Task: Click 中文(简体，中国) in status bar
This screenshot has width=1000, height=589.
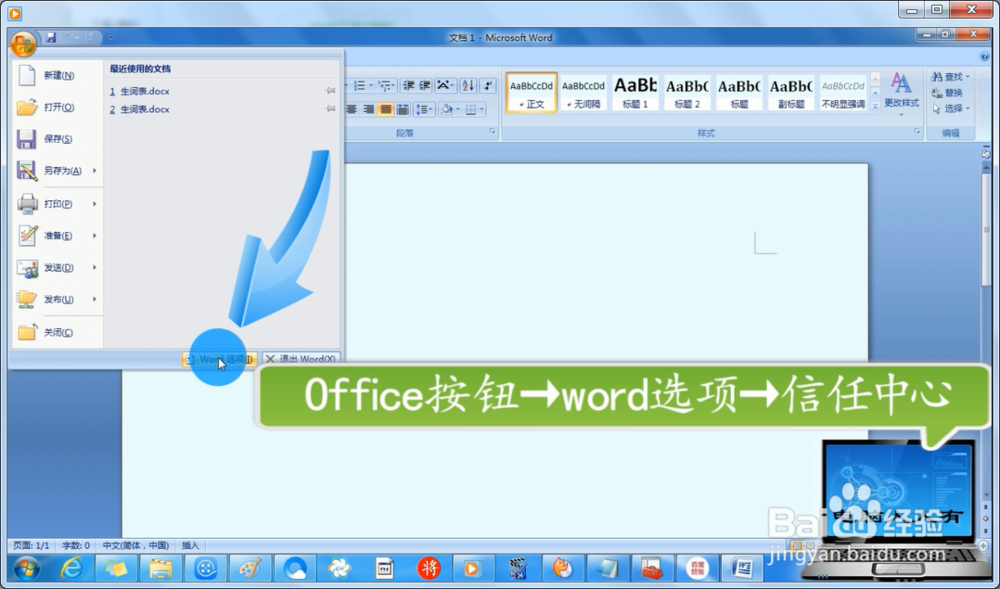Action: tap(136, 546)
